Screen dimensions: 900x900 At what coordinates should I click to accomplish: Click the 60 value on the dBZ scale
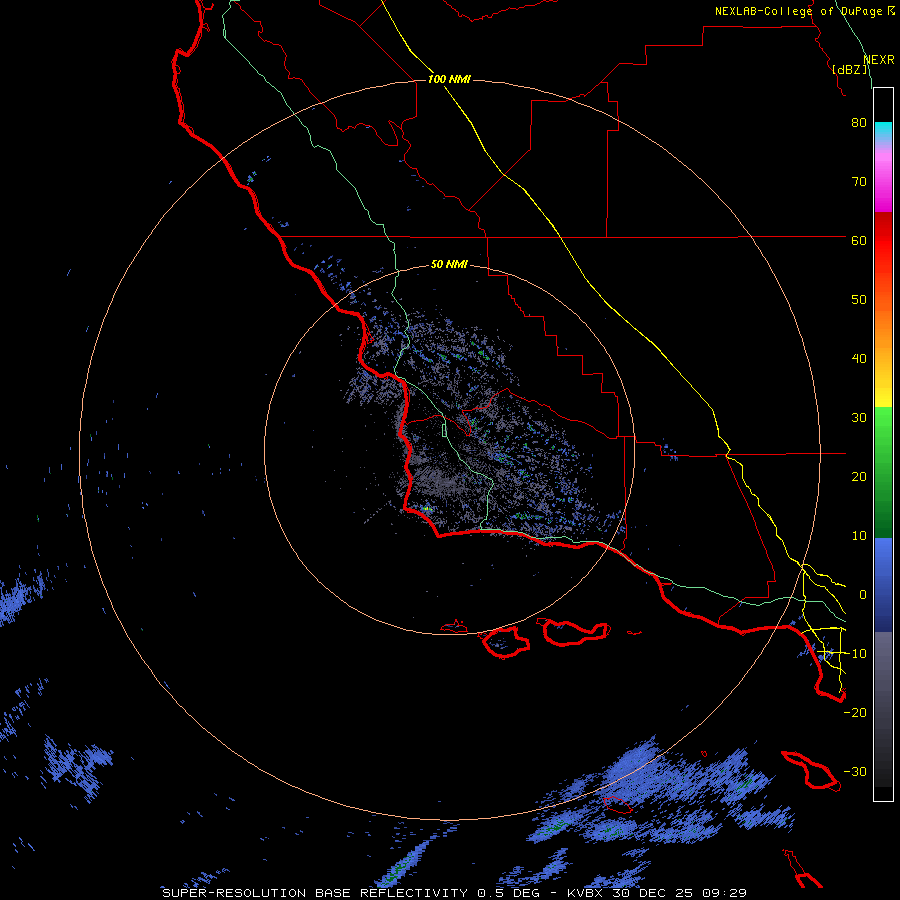click(x=859, y=240)
